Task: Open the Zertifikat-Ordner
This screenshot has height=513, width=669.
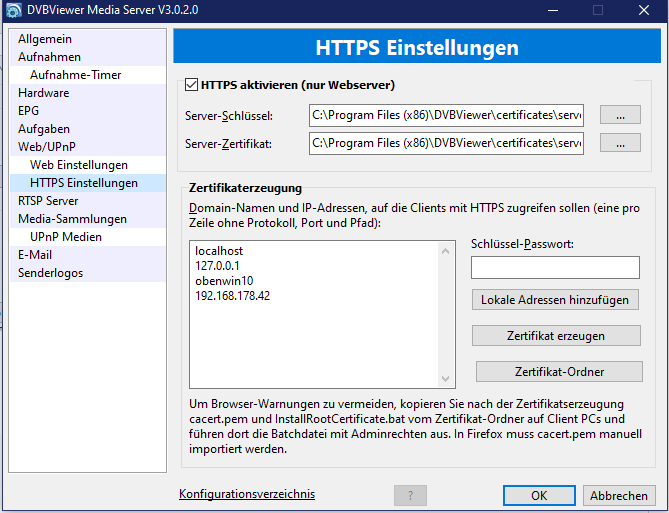Action: pyautogui.click(x=559, y=372)
